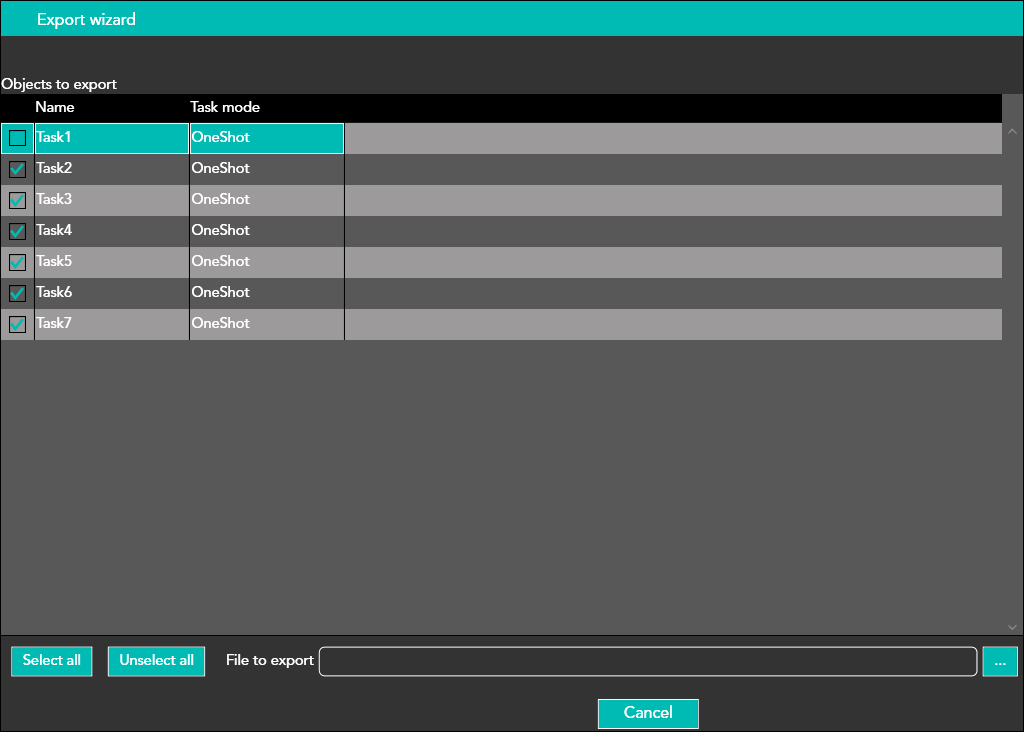The width and height of the screenshot is (1024, 732).
Task: Focus the File to export field
Action: pyautogui.click(x=647, y=661)
